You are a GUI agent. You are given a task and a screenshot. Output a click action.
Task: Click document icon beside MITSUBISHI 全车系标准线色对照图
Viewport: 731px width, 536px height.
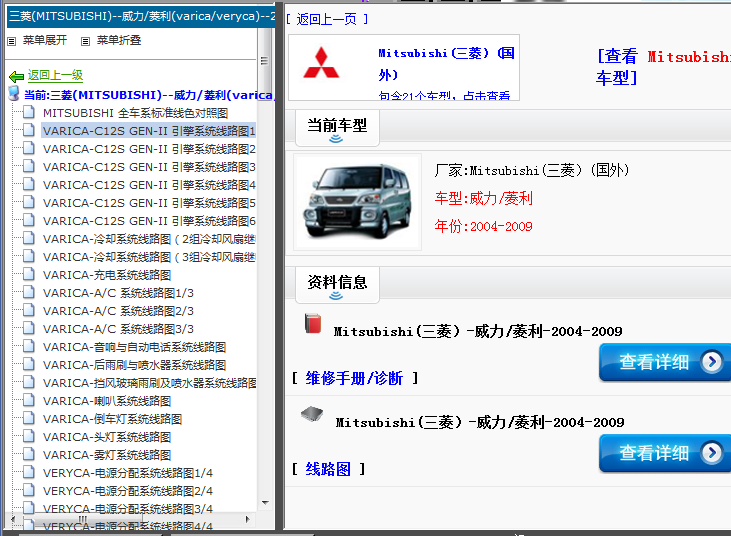(29, 112)
